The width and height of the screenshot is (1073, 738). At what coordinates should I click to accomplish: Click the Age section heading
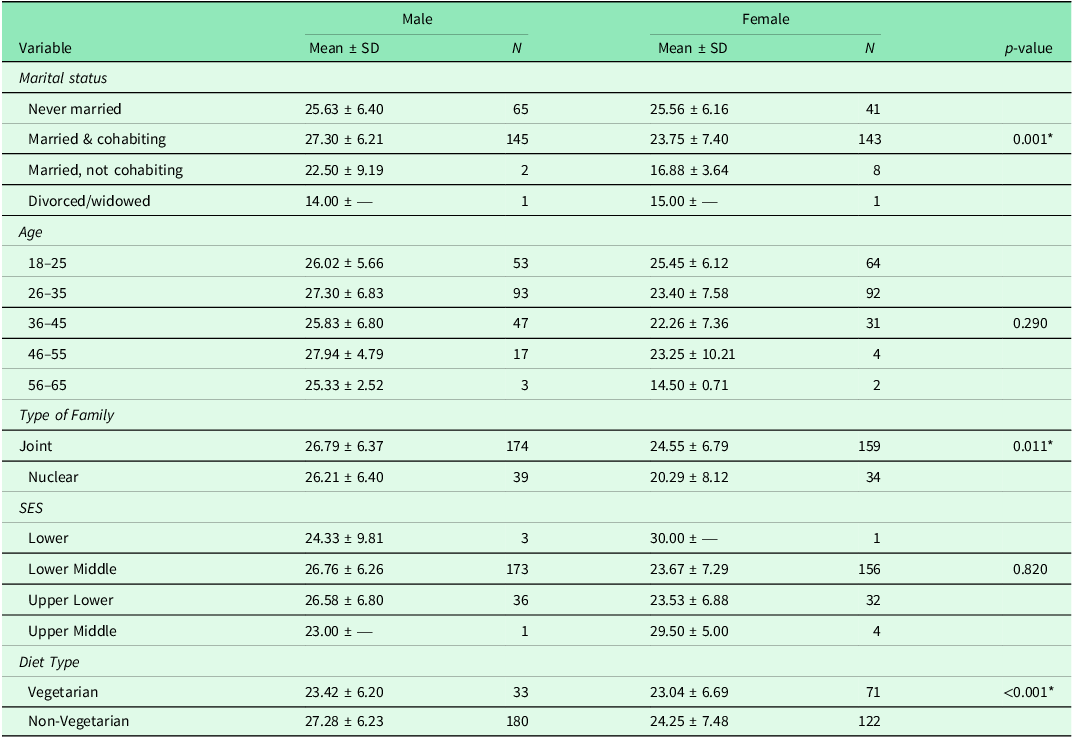click(33, 231)
